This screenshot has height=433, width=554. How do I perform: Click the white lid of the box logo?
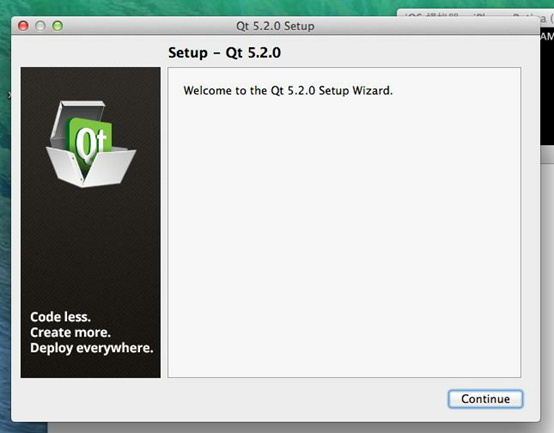[x=78, y=118]
